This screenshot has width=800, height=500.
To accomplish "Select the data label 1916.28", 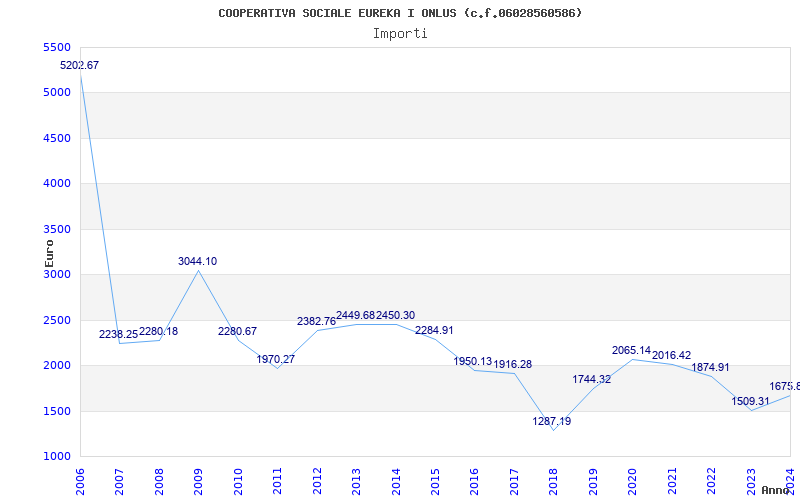I will click(513, 364).
